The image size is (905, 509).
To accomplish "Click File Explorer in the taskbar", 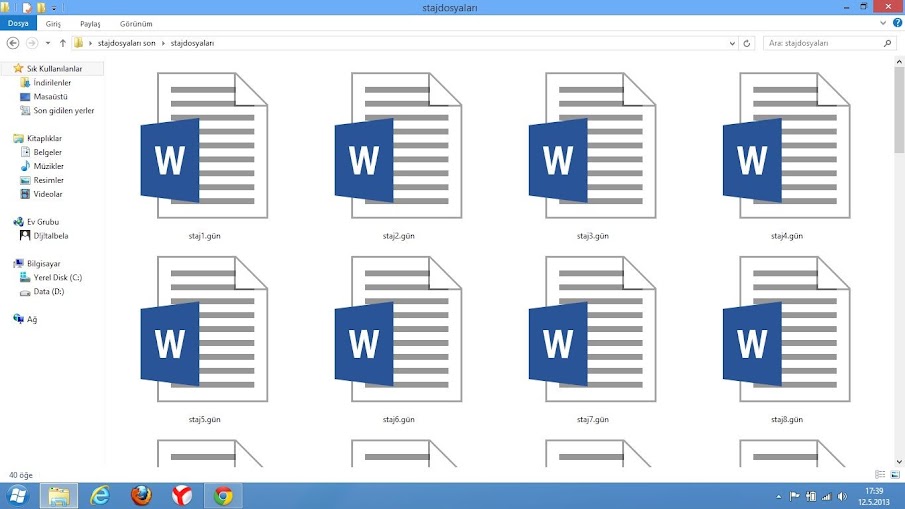I will [x=59, y=496].
